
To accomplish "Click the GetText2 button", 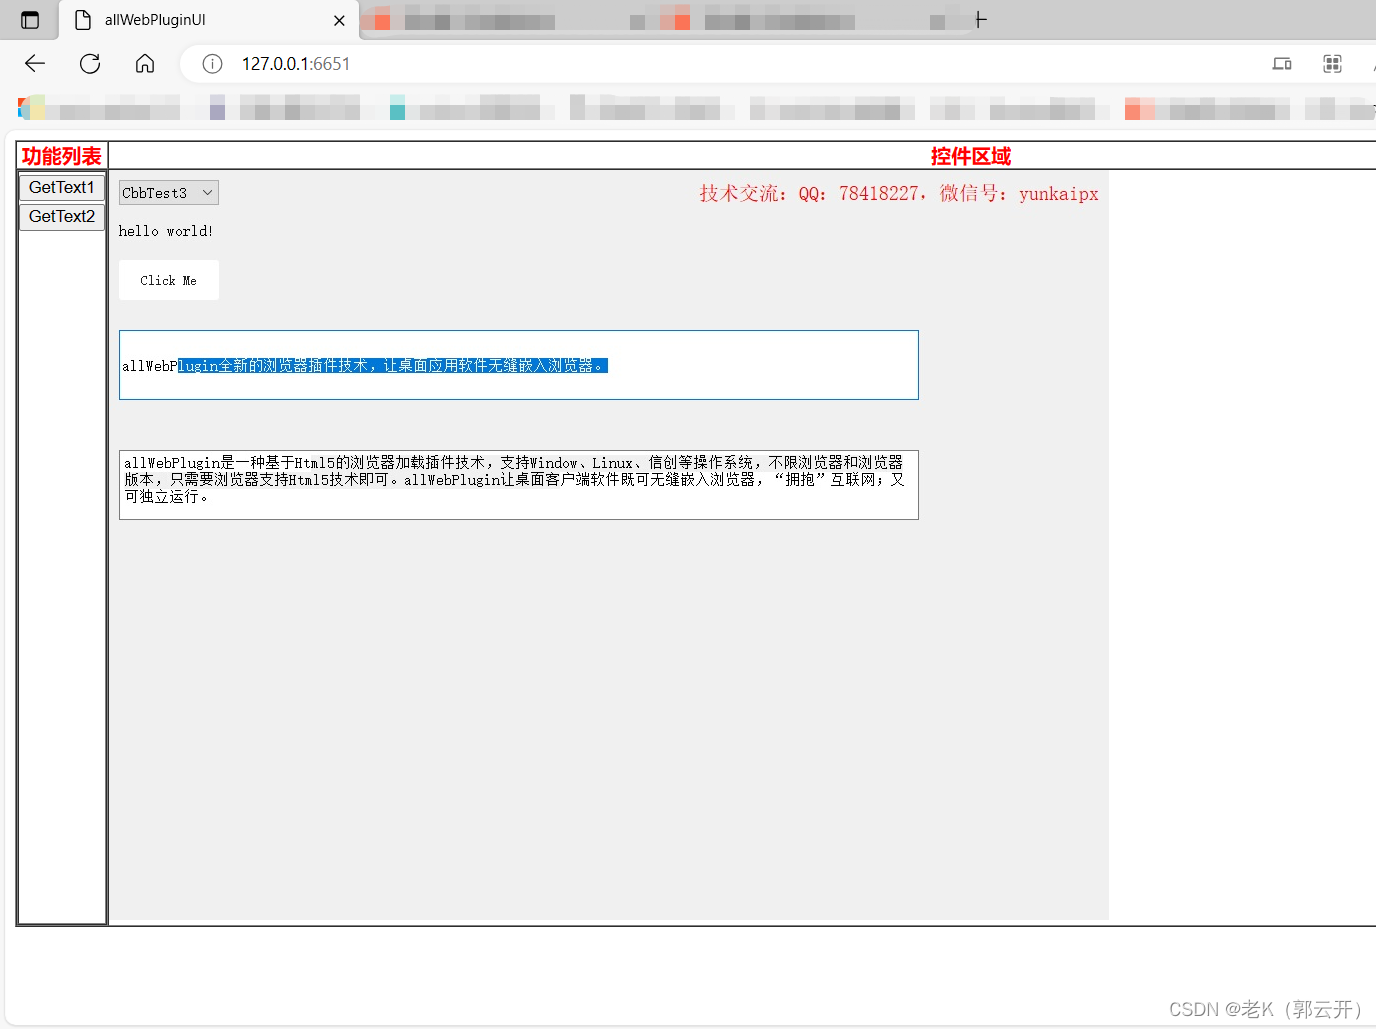I will point(62,216).
